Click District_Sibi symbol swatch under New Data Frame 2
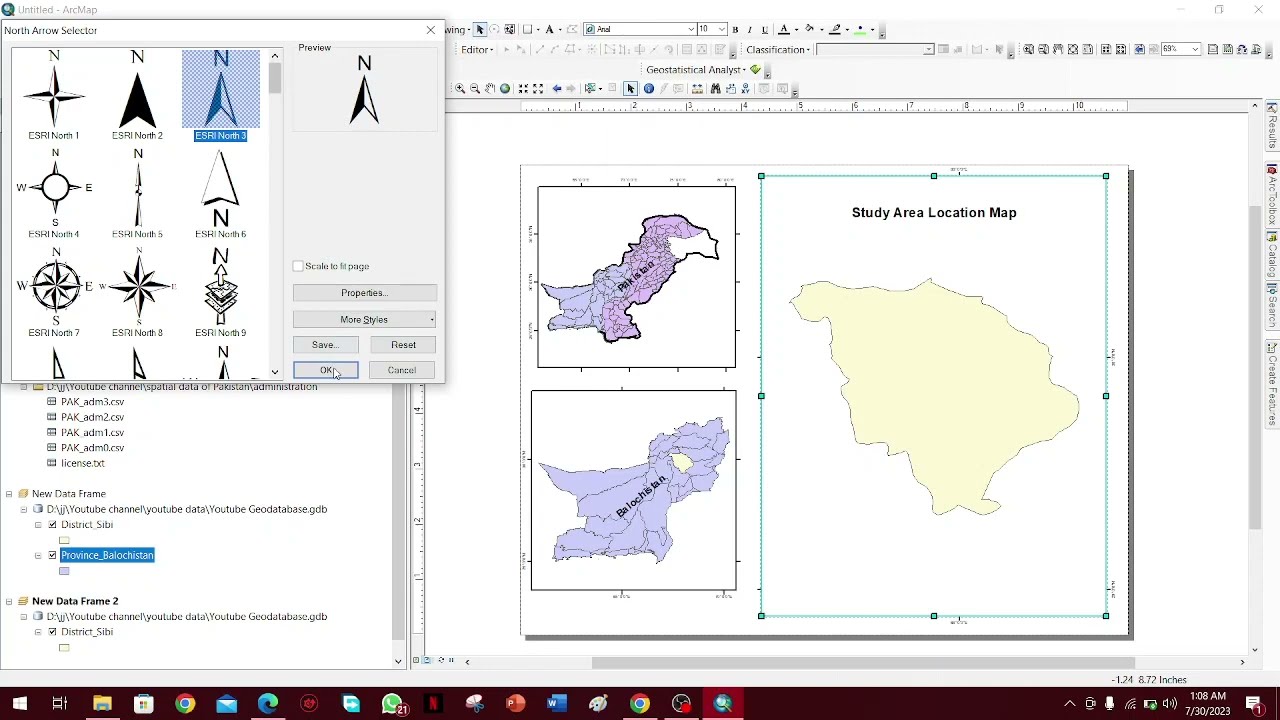 (x=64, y=648)
